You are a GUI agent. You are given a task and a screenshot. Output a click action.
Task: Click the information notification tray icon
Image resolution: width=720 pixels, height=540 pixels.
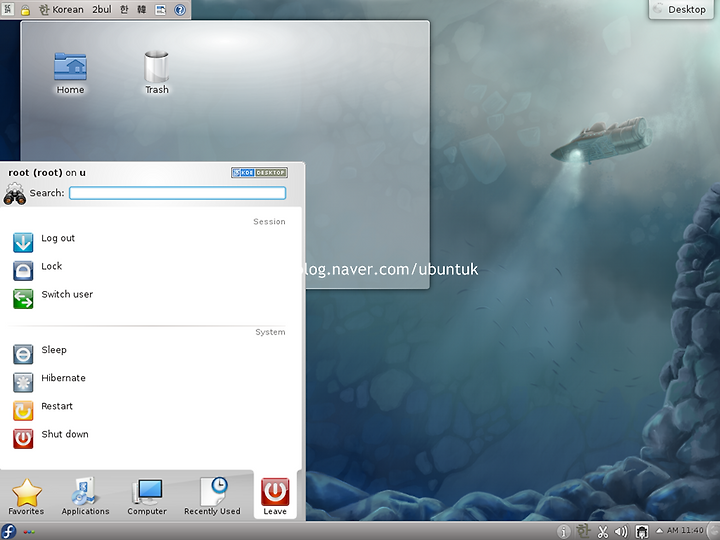(x=564, y=531)
